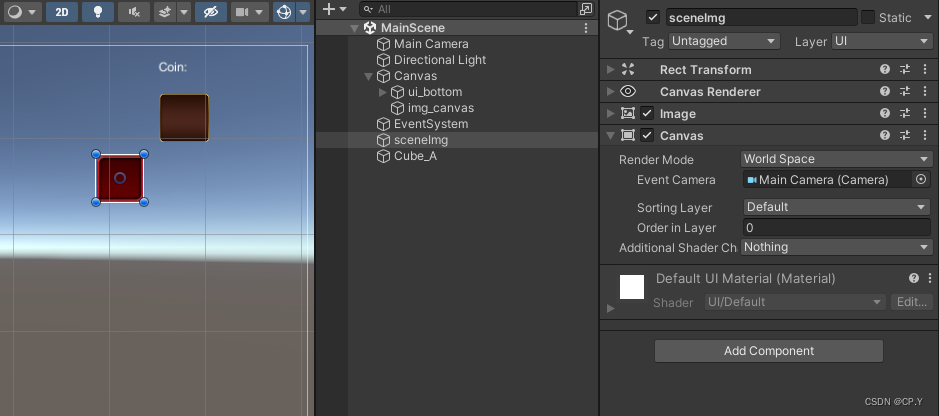This screenshot has height=416, width=939.
Task: Toggle scene gizmos globe icon
Action: (283, 12)
